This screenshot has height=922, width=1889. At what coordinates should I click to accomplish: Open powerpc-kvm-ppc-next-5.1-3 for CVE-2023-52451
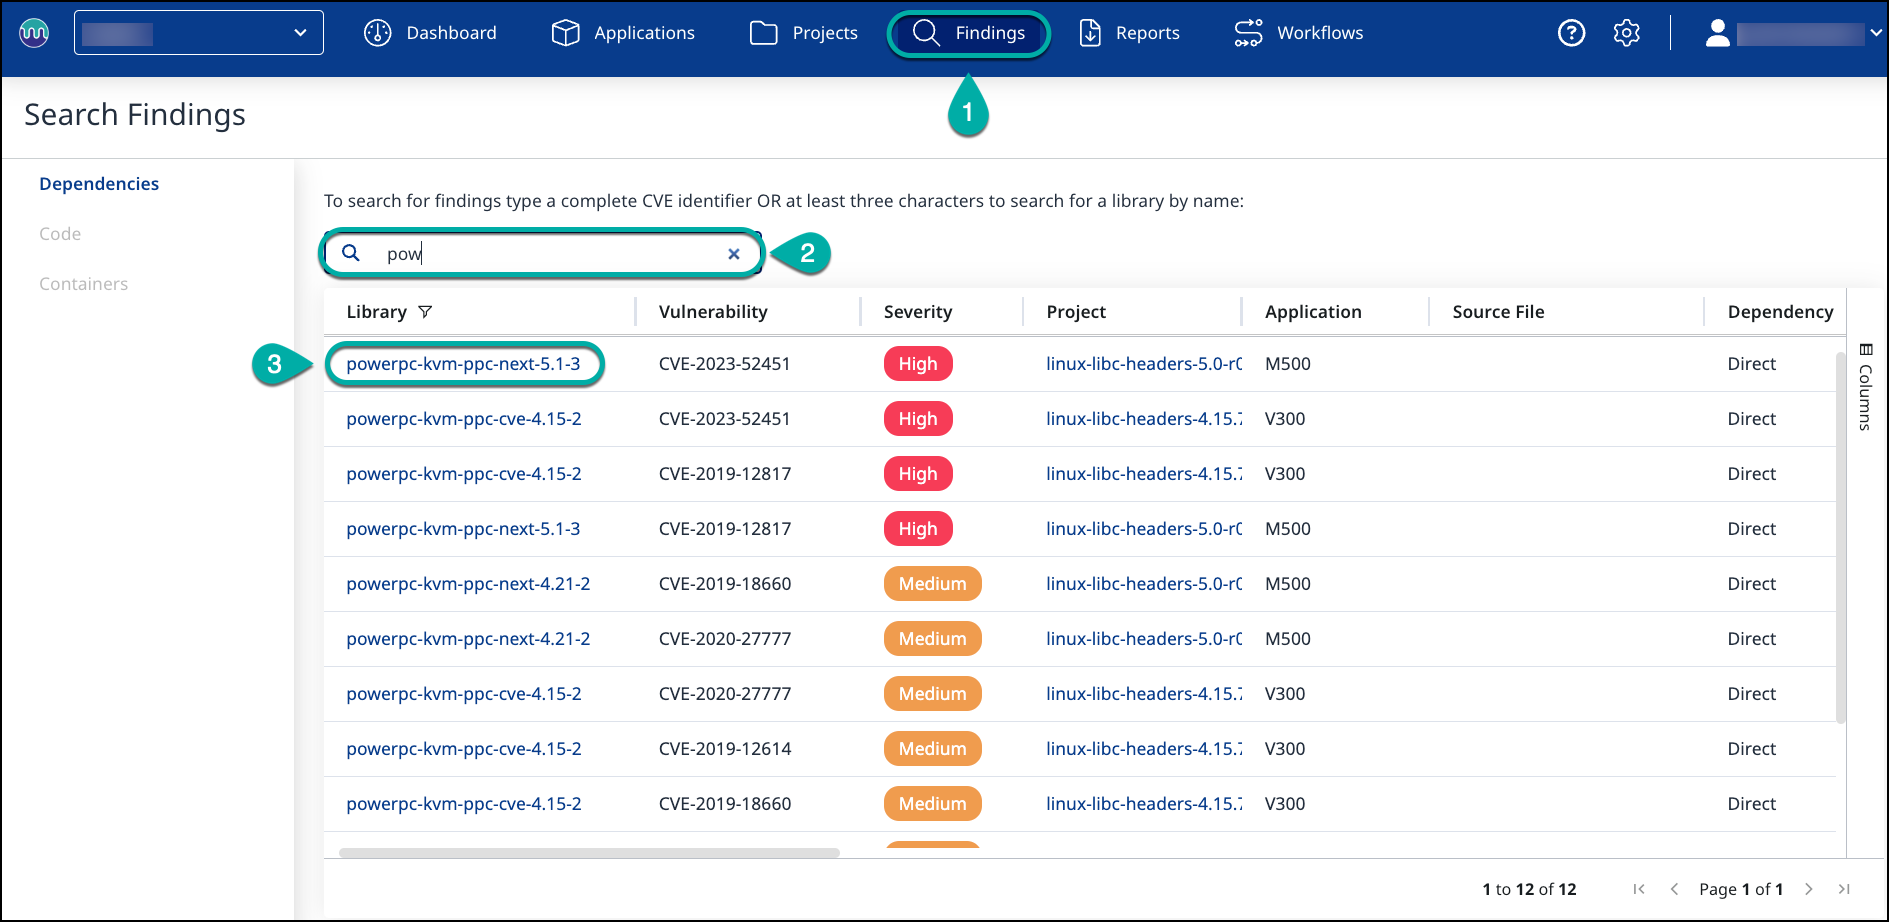[x=463, y=364]
